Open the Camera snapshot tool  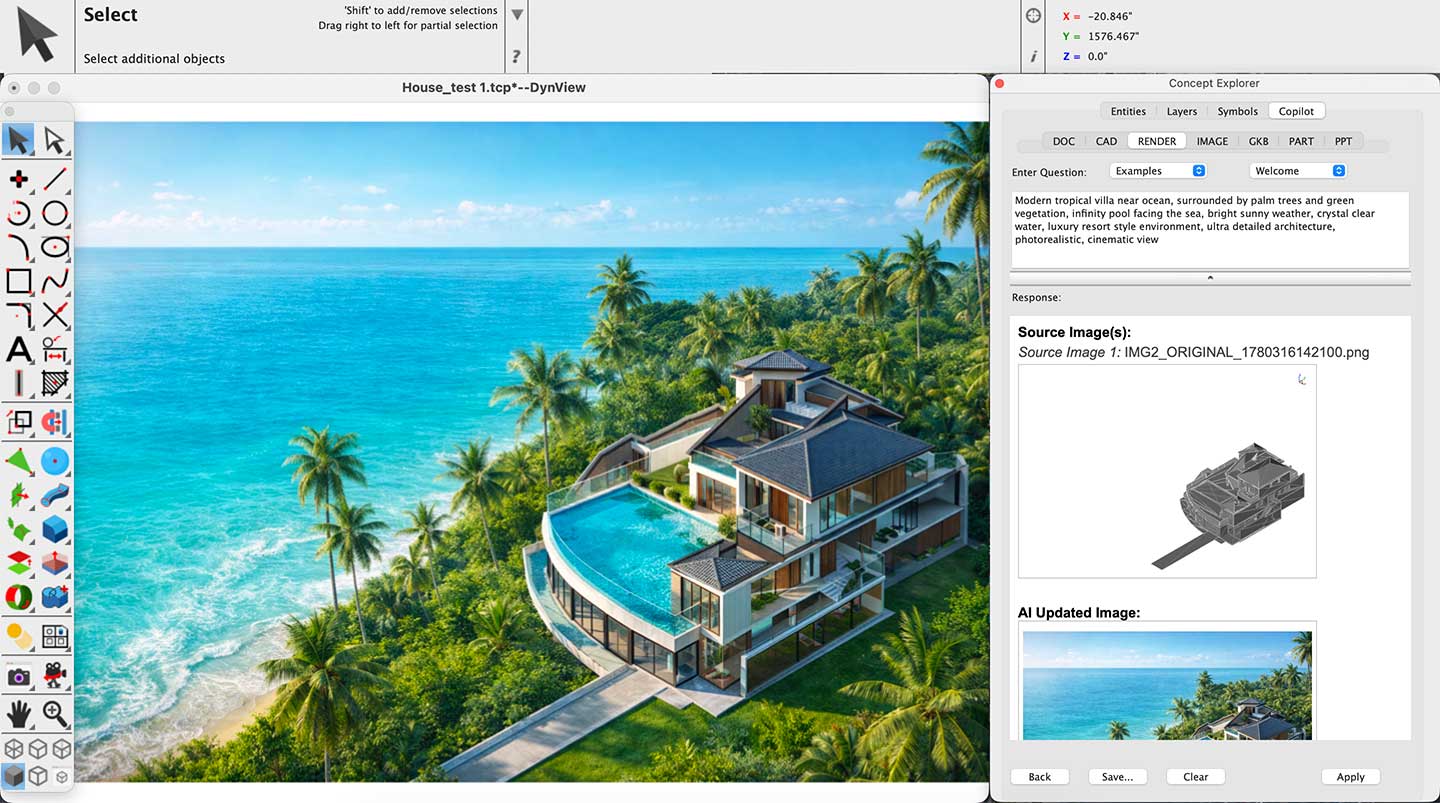tap(19, 677)
